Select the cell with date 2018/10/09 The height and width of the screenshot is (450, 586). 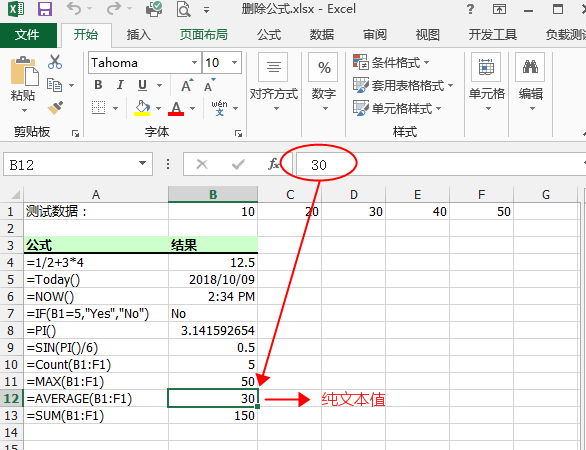click(x=213, y=280)
